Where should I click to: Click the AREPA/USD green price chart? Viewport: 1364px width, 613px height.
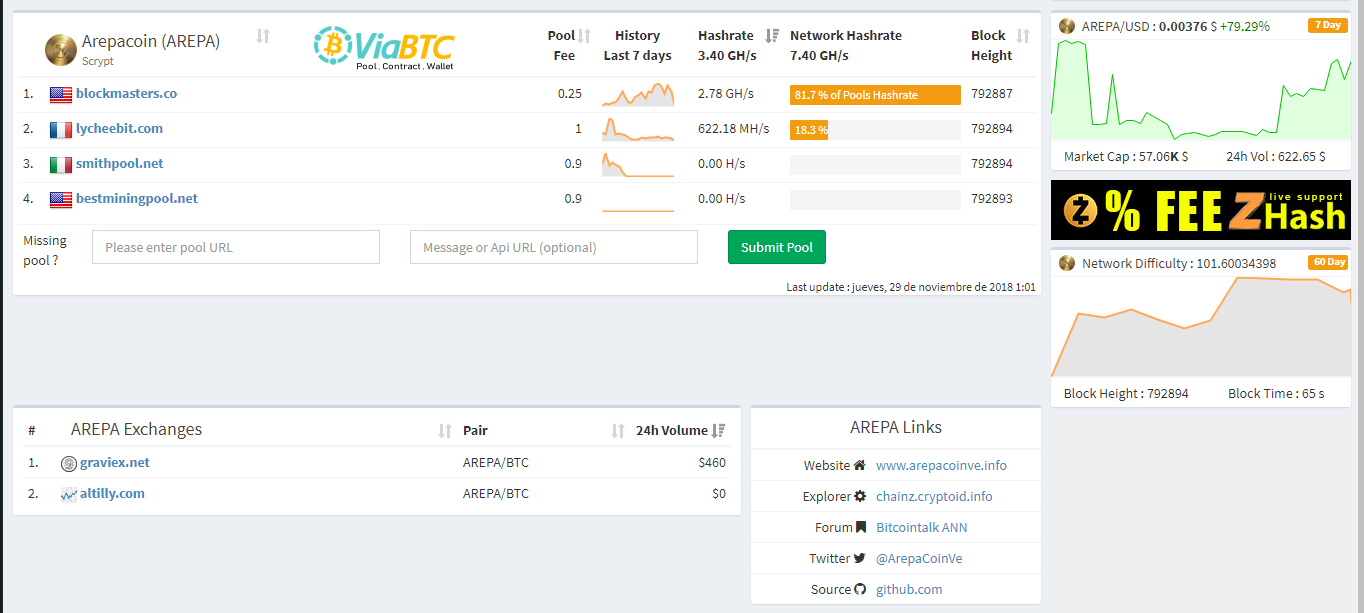[1201, 90]
